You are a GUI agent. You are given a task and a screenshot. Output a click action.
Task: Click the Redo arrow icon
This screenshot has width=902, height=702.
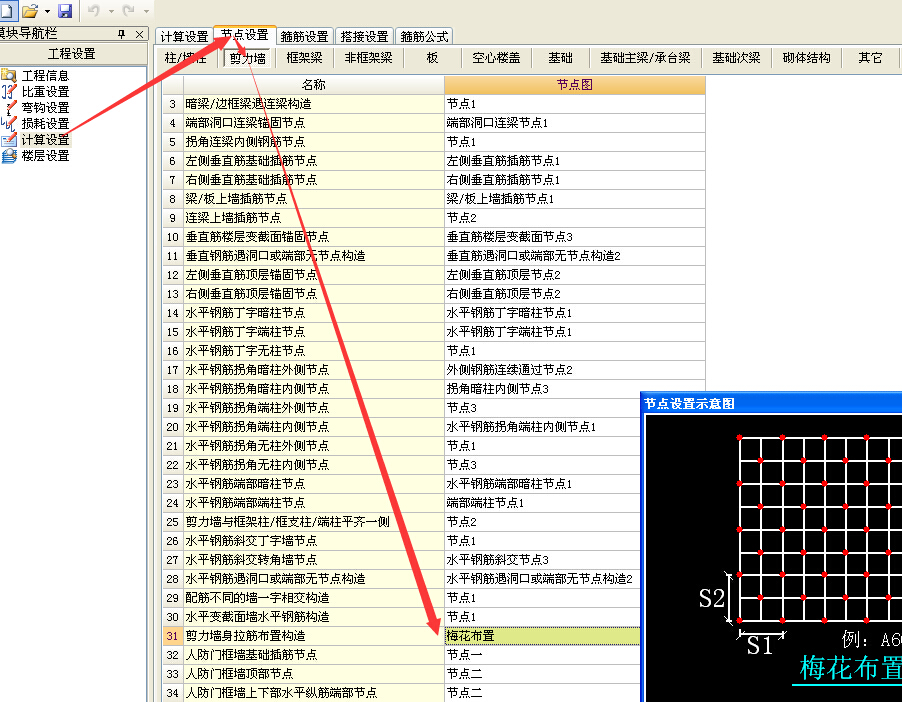(x=127, y=10)
